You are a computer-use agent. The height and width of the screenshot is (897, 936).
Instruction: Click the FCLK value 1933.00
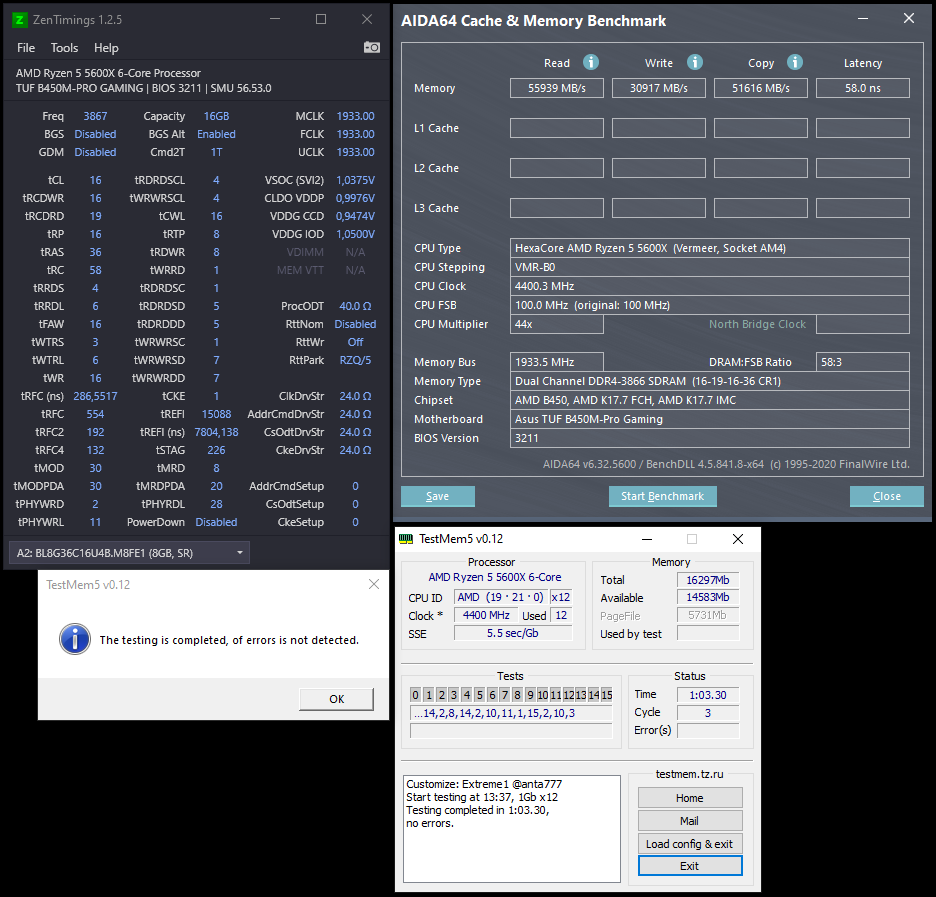(355, 134)
